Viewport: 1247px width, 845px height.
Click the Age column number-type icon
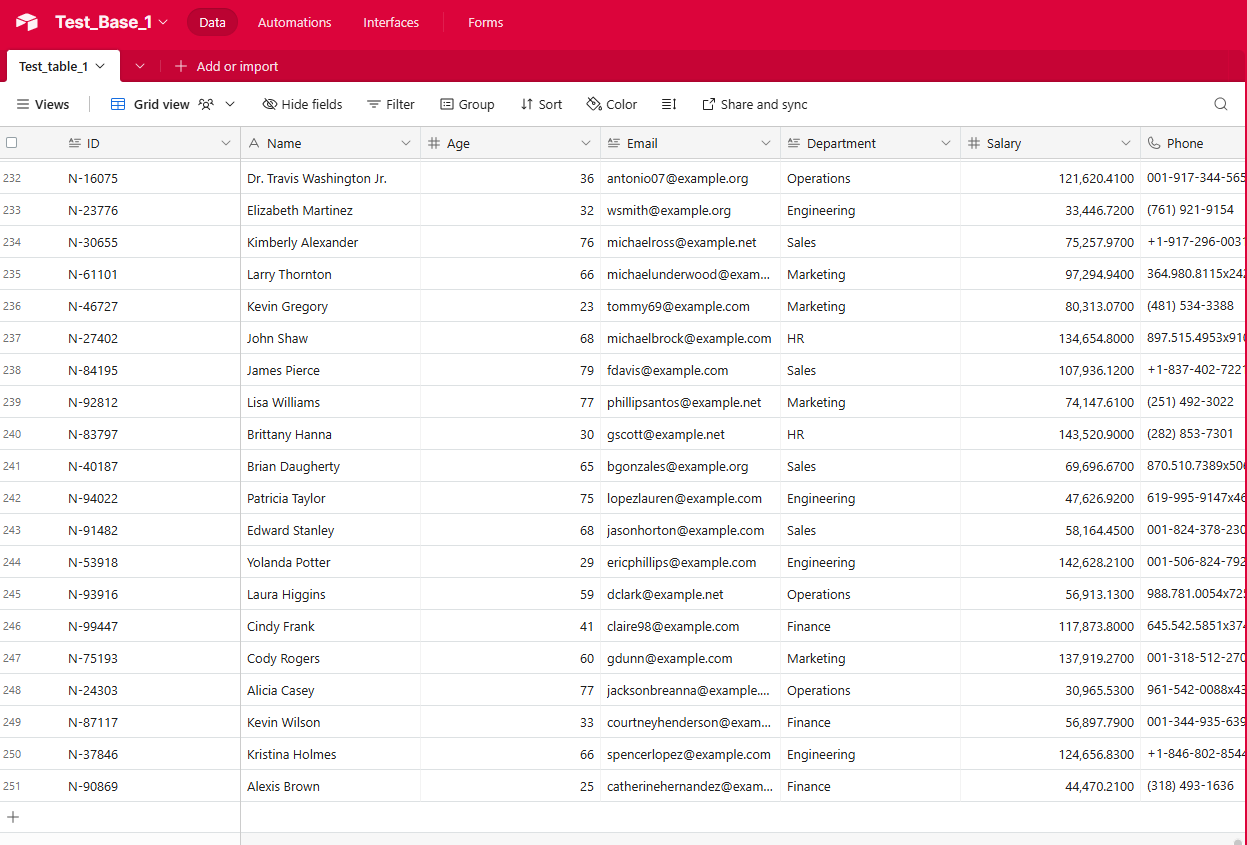click(434, 143)
